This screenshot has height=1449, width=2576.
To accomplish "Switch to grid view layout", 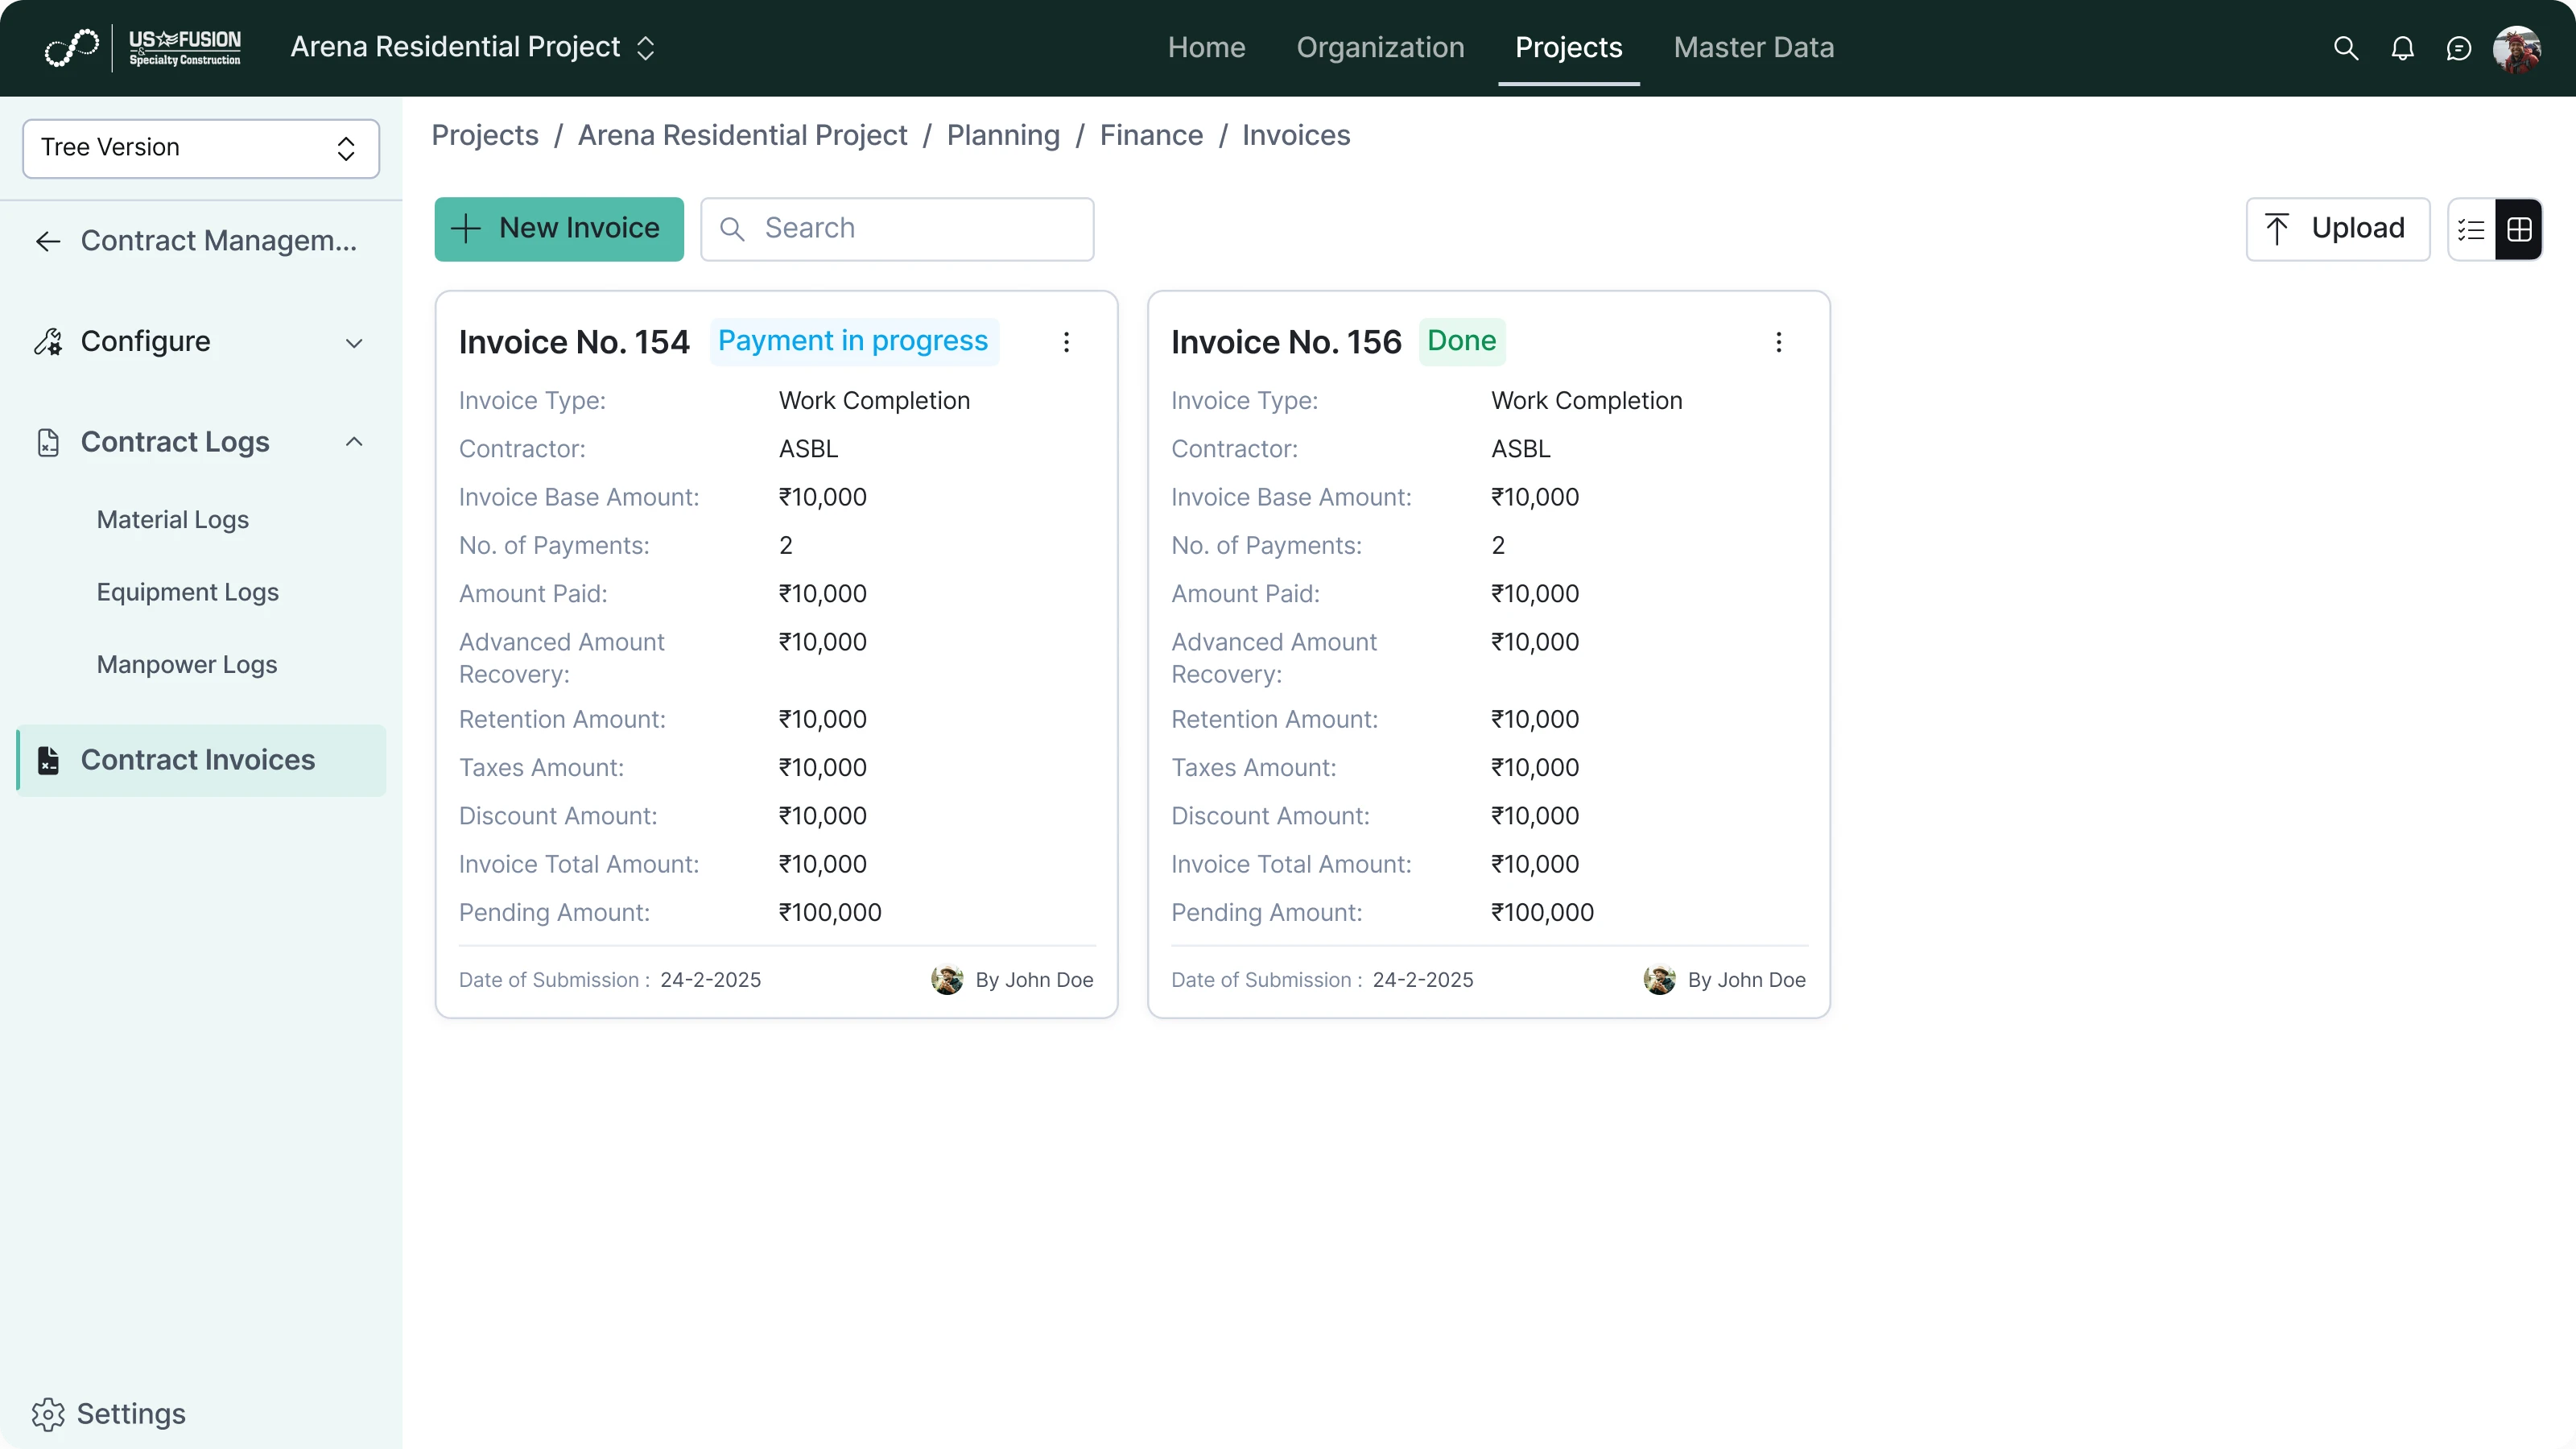I will pyautogui.click(x=2519, y=229).
